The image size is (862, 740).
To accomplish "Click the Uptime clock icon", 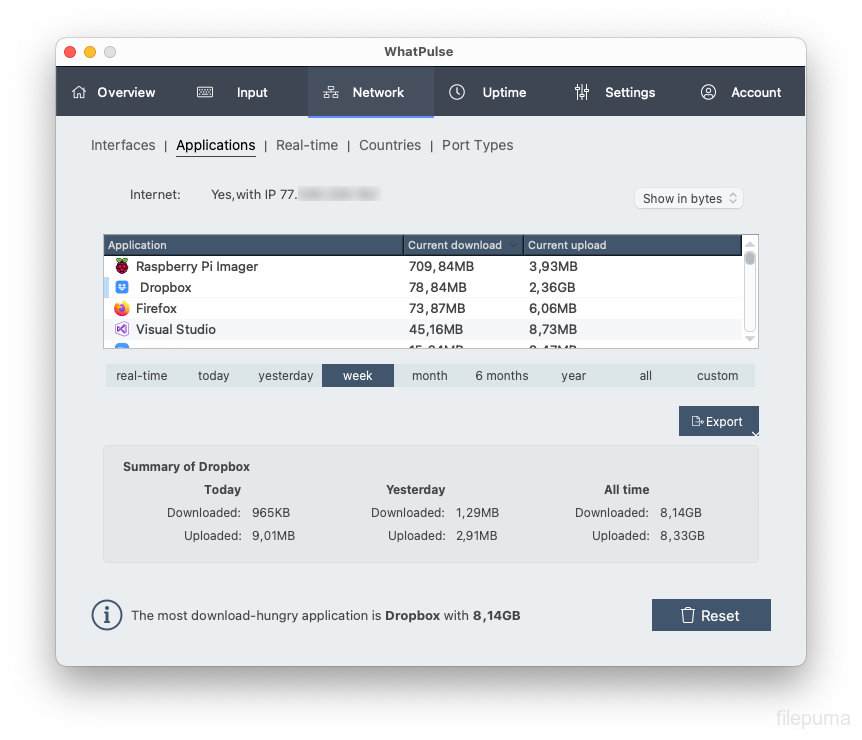I will pos(457,92).
